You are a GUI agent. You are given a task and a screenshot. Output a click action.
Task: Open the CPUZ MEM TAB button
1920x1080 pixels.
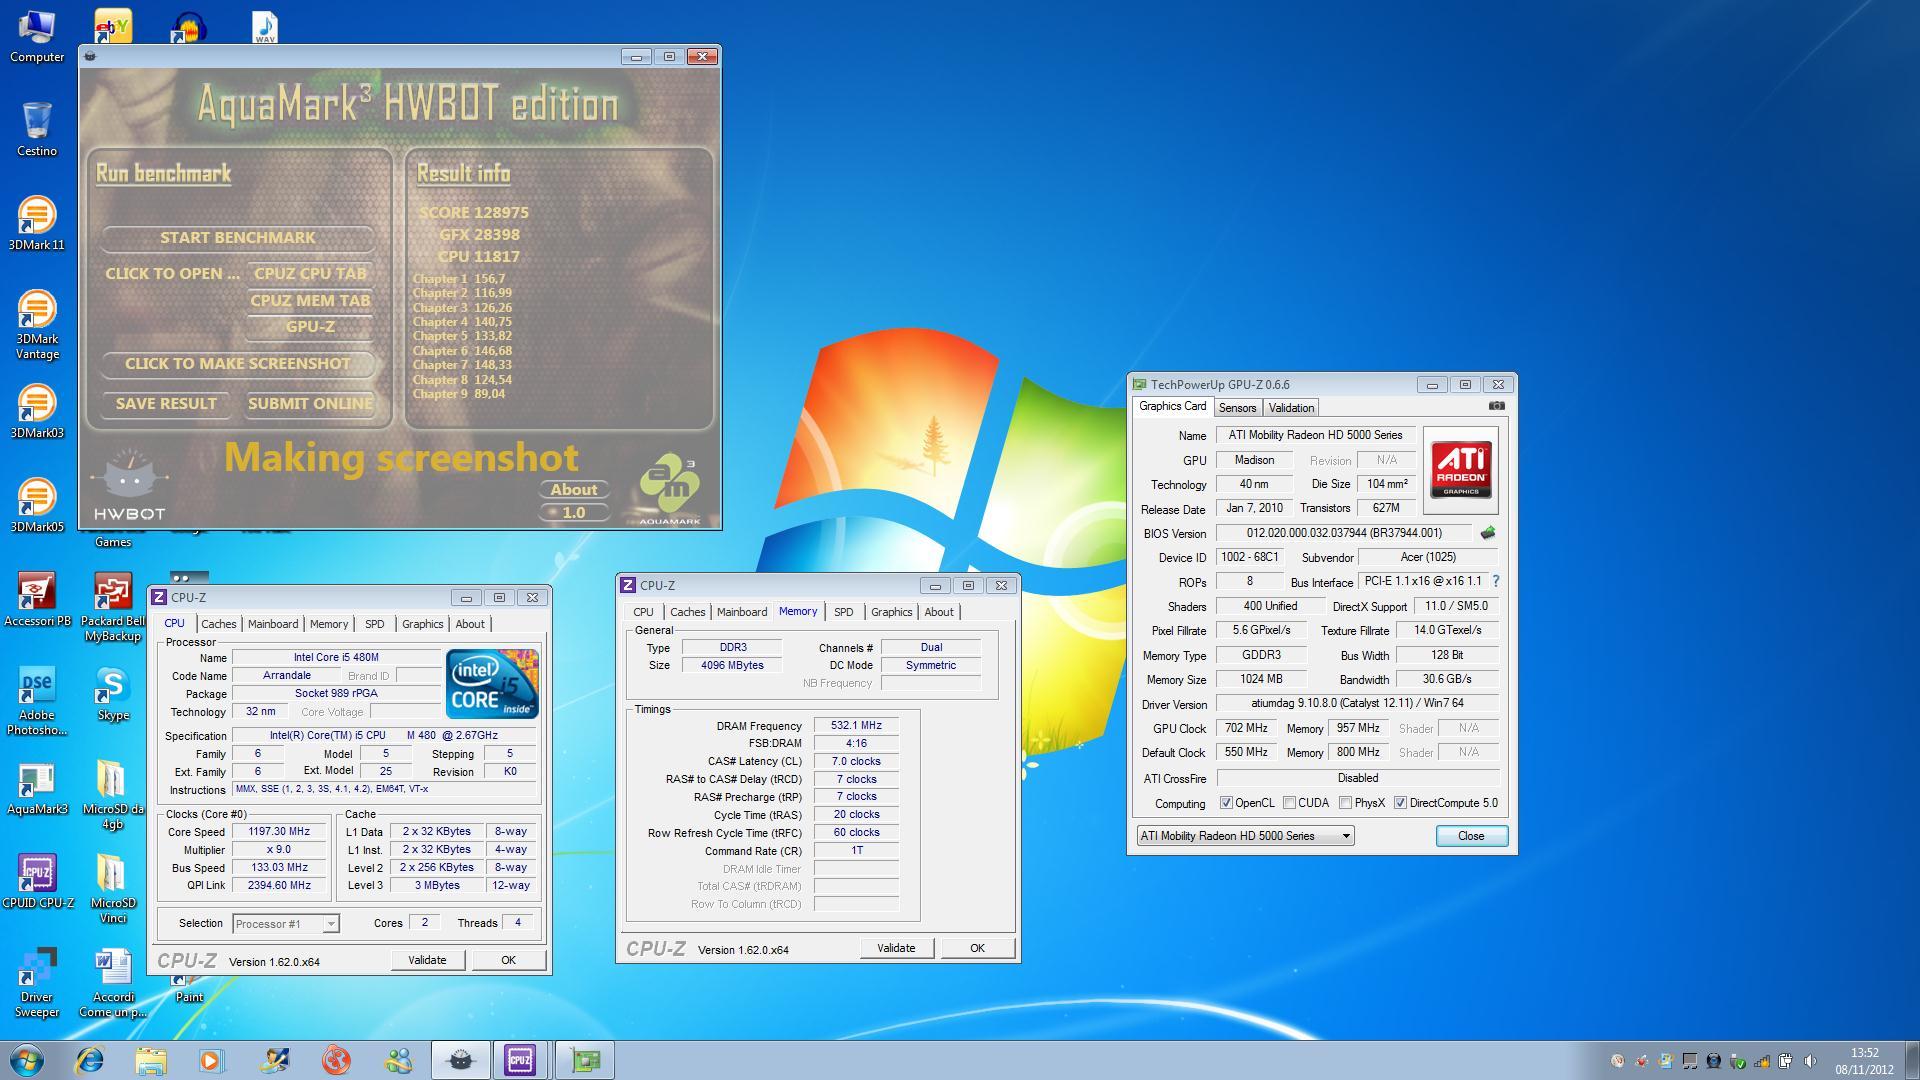tap(310, 300)
